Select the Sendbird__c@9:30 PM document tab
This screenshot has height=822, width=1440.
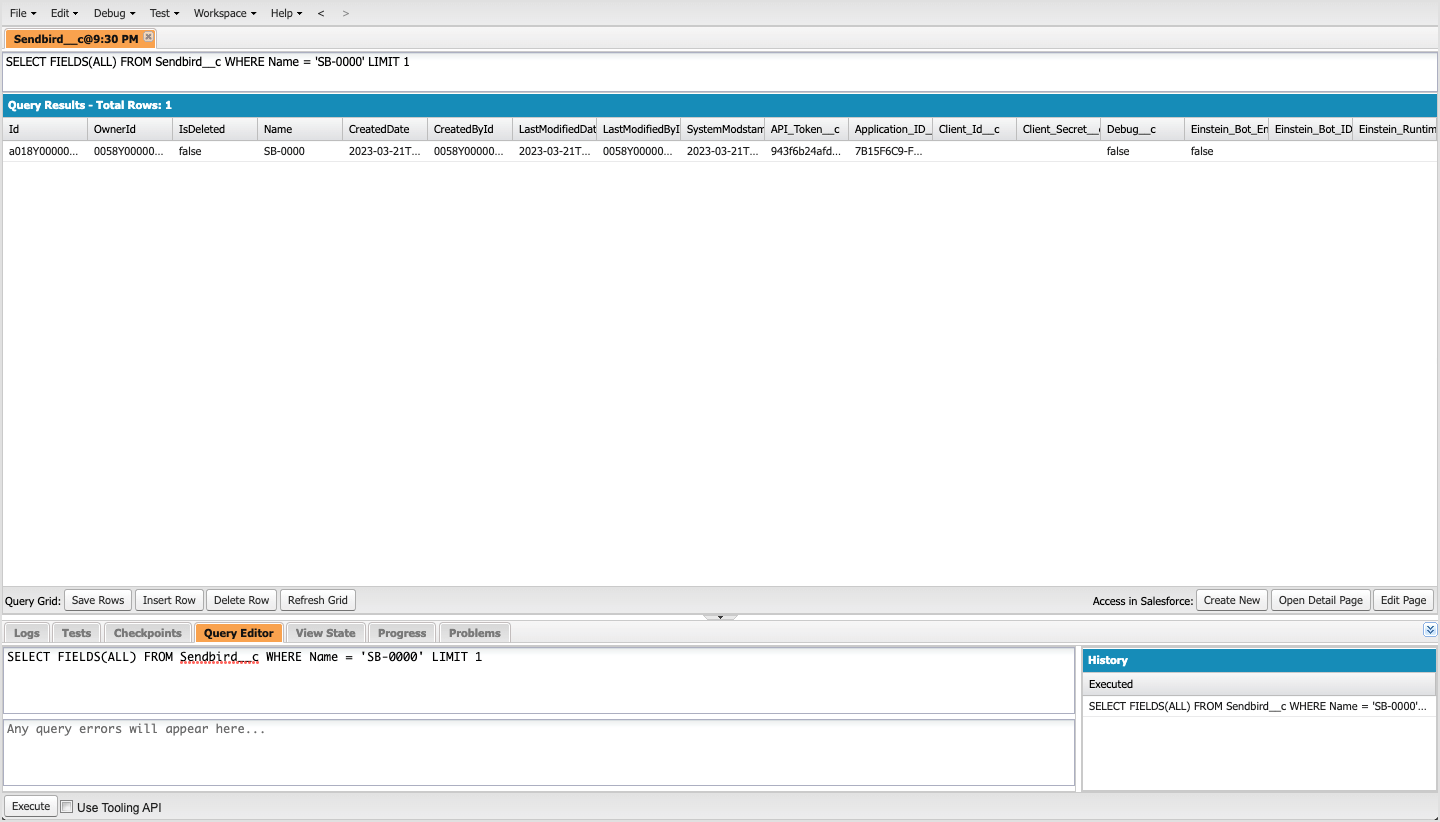pyautogui.click(x=76, y=38)
